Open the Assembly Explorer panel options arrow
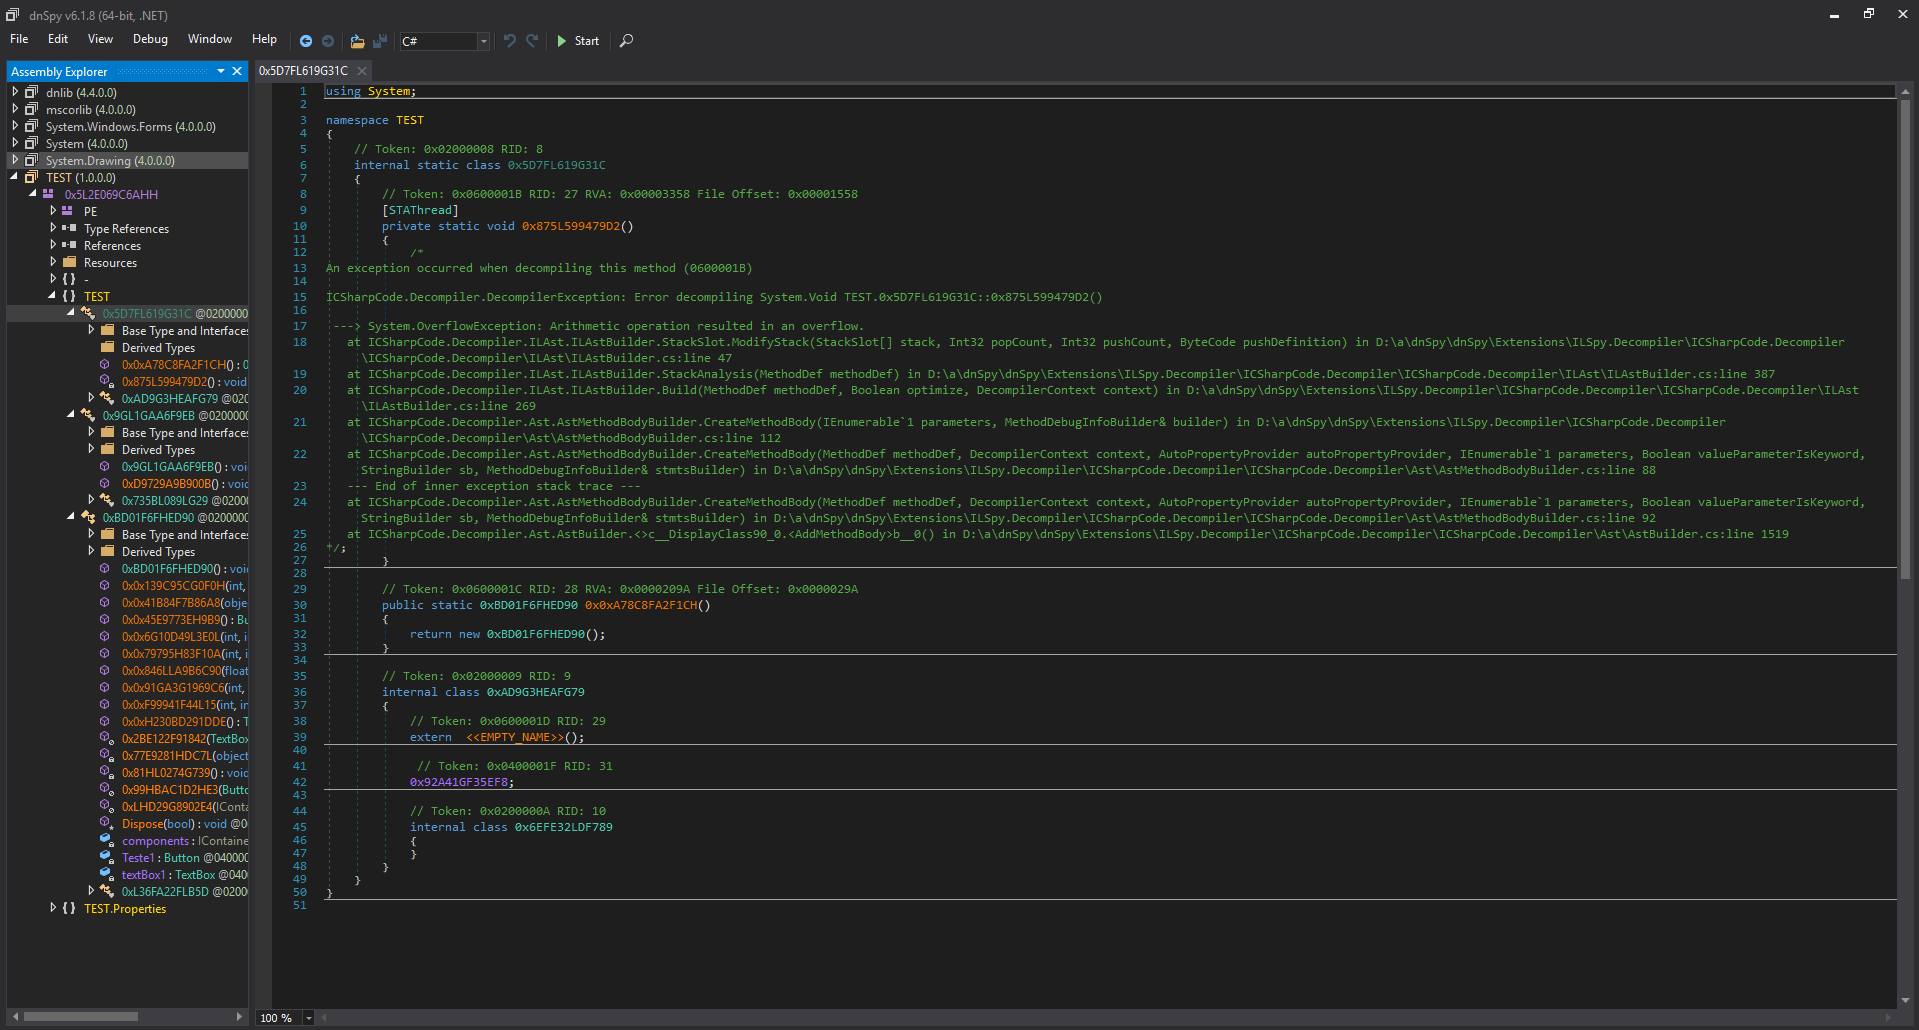Image resolution: width=1919 pixels, height=1030 pixels. click(x=221, y=72)
